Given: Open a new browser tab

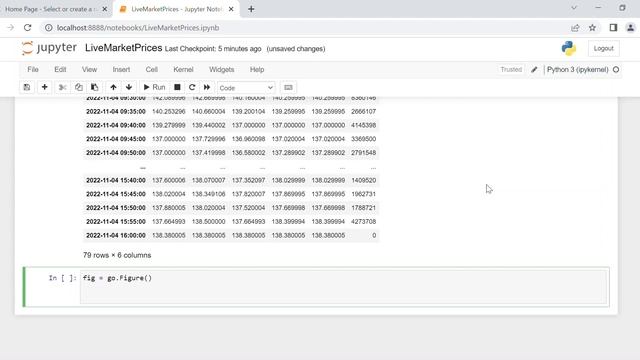Looking at the screenshot, I should click(x=251, y=9).
